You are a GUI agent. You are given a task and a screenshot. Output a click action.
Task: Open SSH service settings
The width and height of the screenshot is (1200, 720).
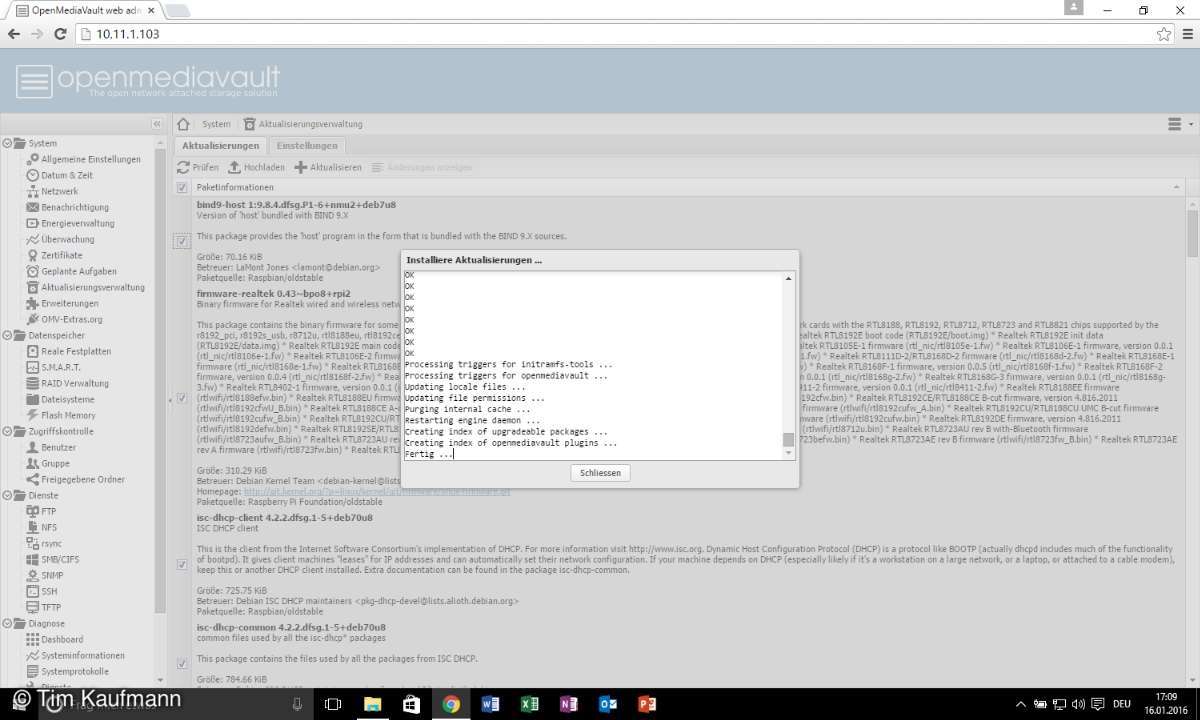point(49,591)
